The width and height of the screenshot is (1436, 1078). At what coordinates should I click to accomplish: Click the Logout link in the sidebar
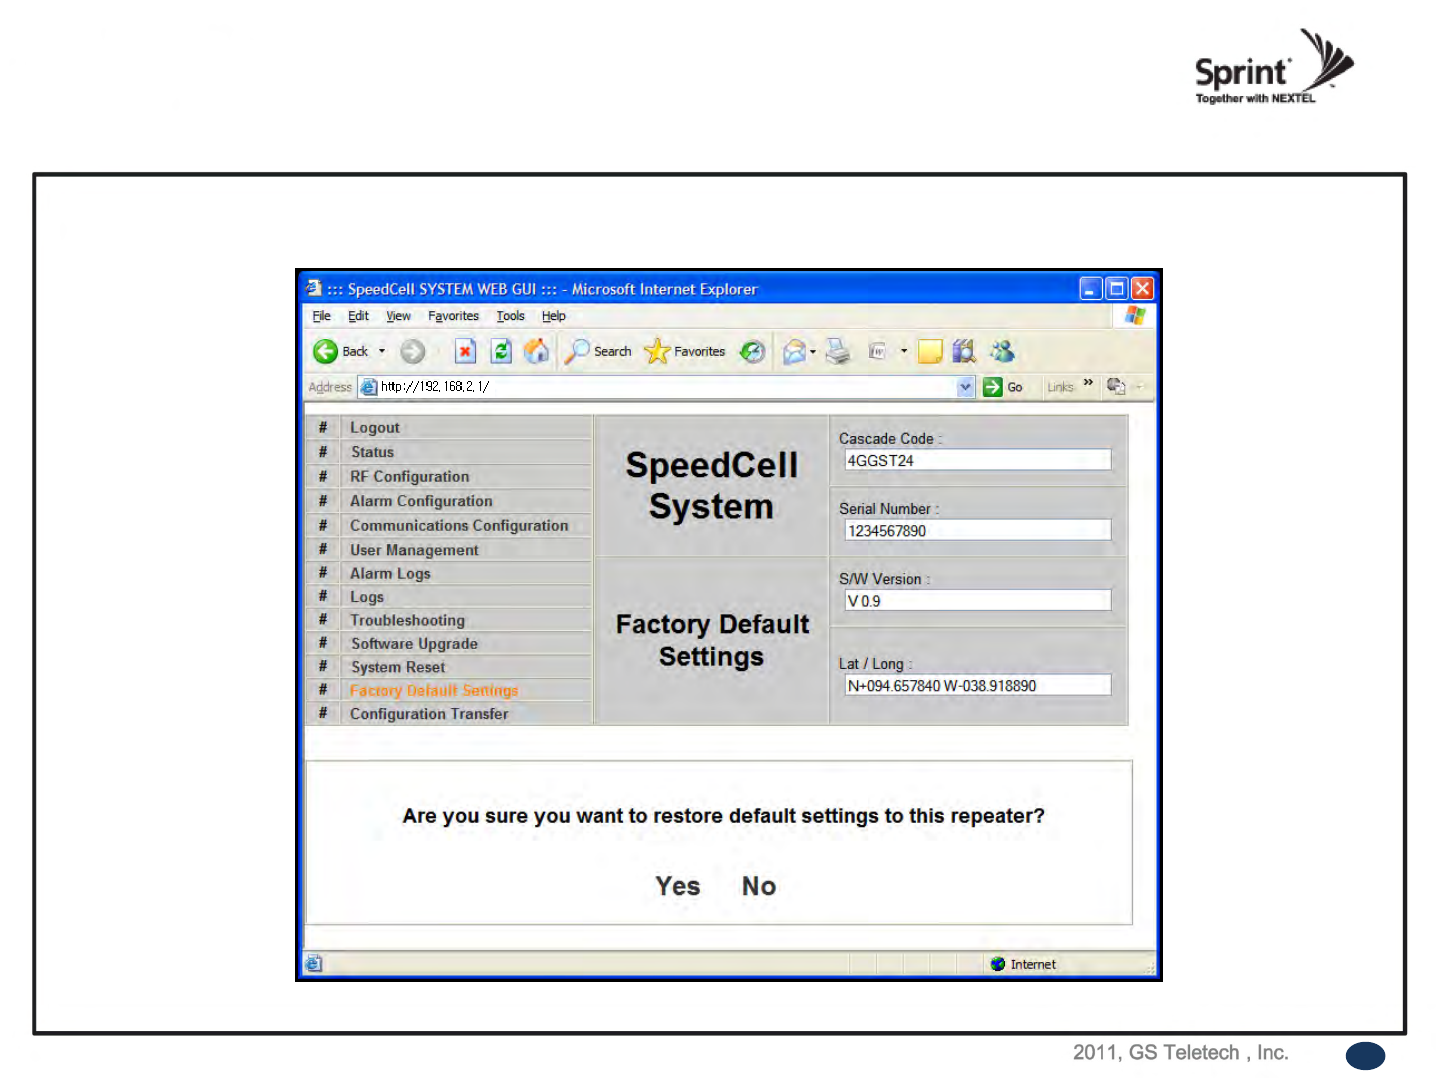(x=375, y=428)
